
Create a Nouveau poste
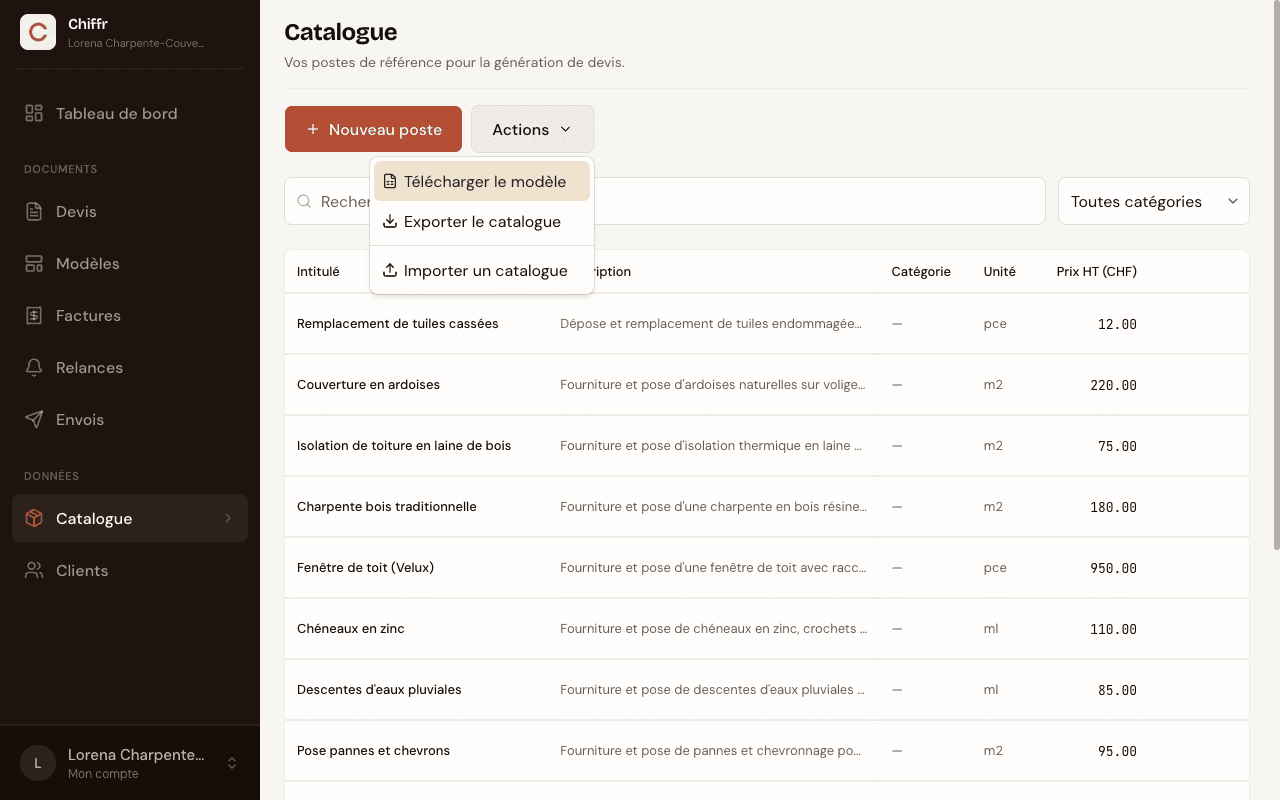(373, 129)
